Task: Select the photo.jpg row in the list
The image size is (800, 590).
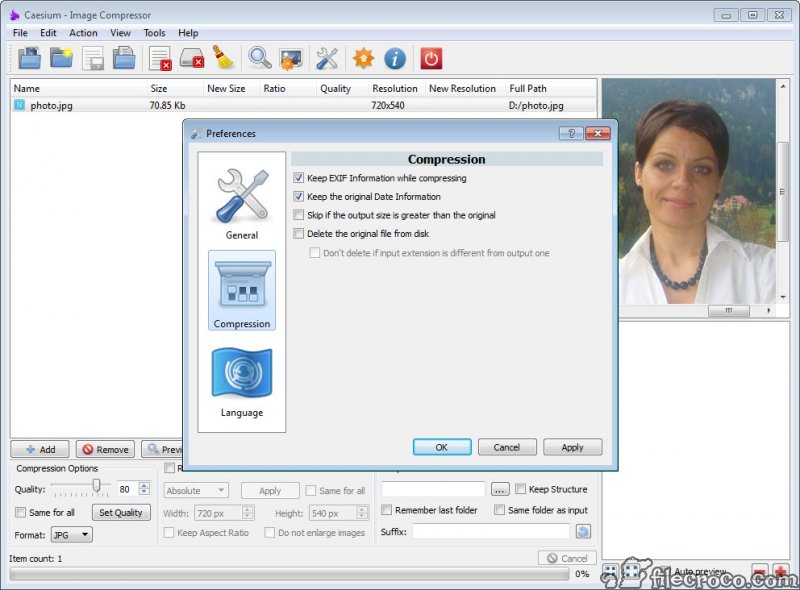Action: coord(303,105)
